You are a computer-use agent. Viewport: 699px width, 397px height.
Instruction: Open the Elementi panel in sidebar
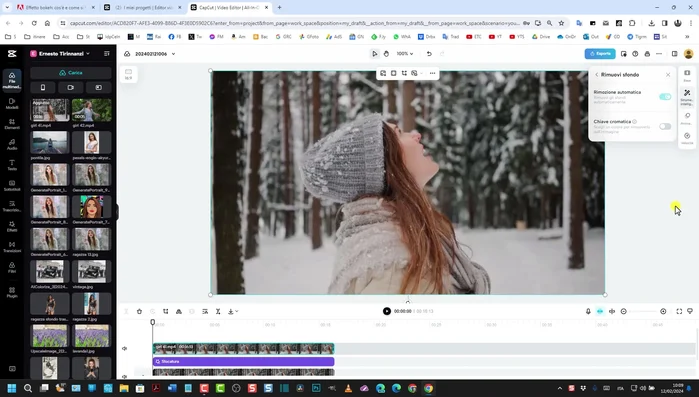pos(12,124)
